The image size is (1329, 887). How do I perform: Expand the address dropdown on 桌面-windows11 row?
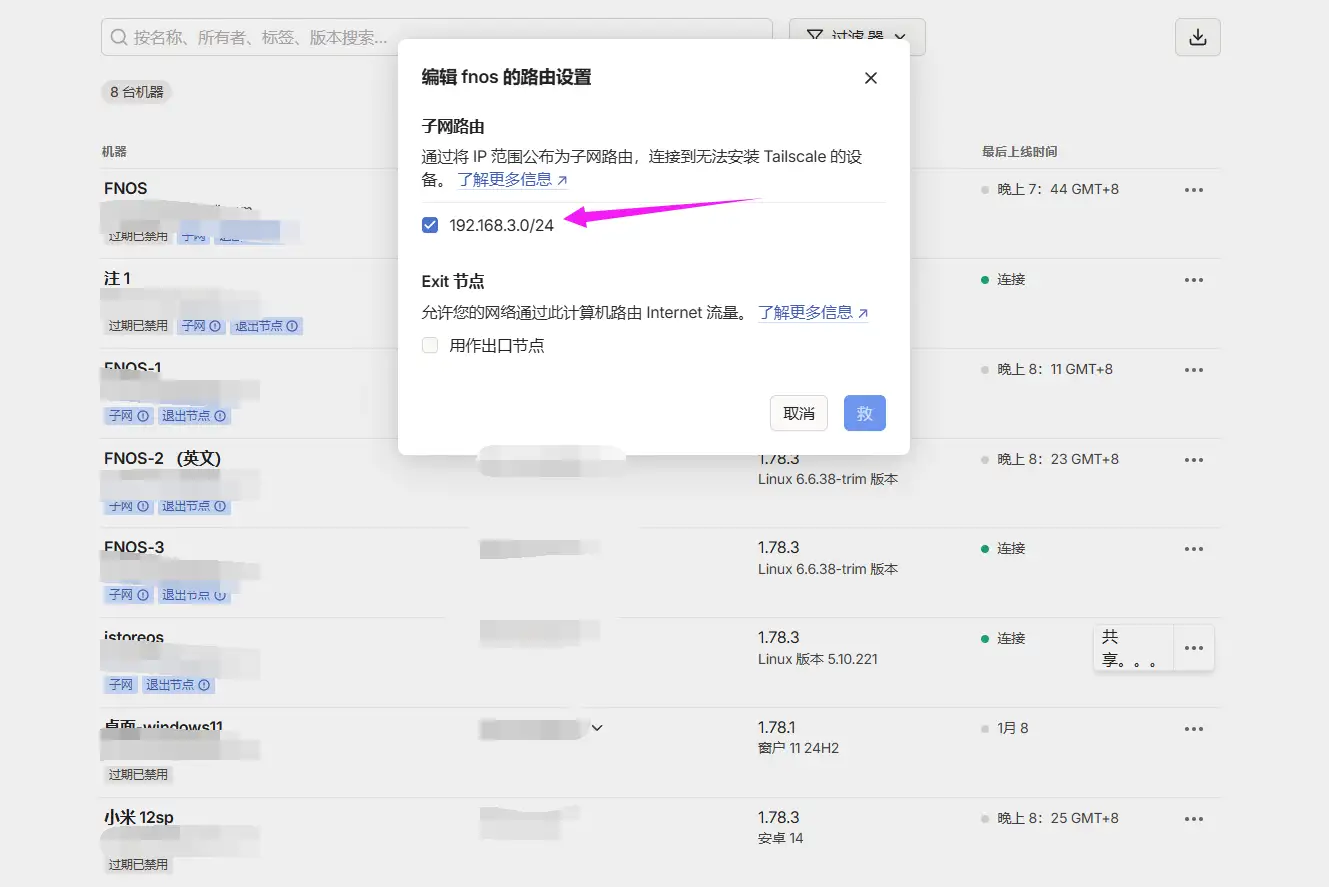click(x=597, y=728)
